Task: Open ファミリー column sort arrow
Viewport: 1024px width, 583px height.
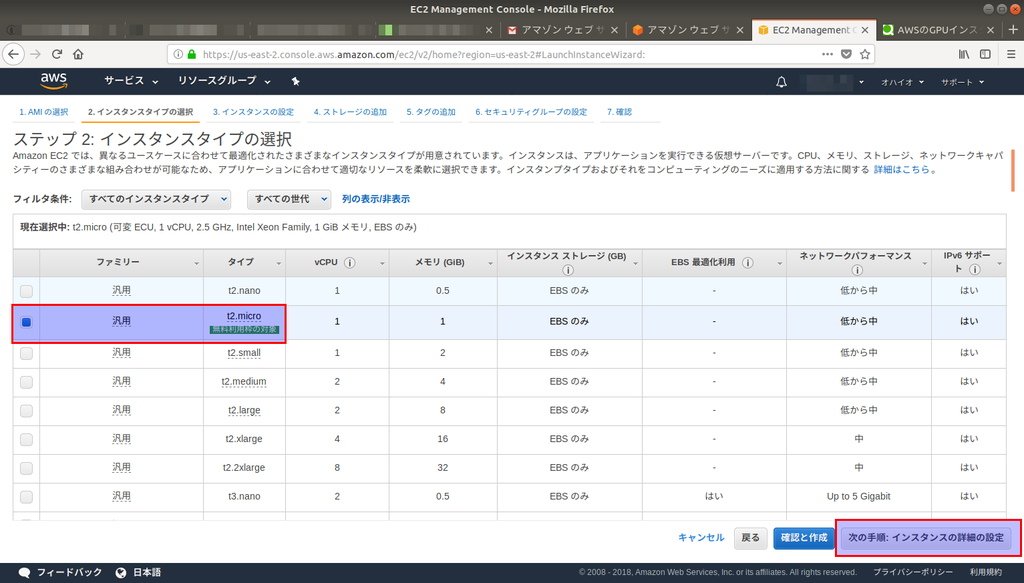Action: tap(196, 263)
